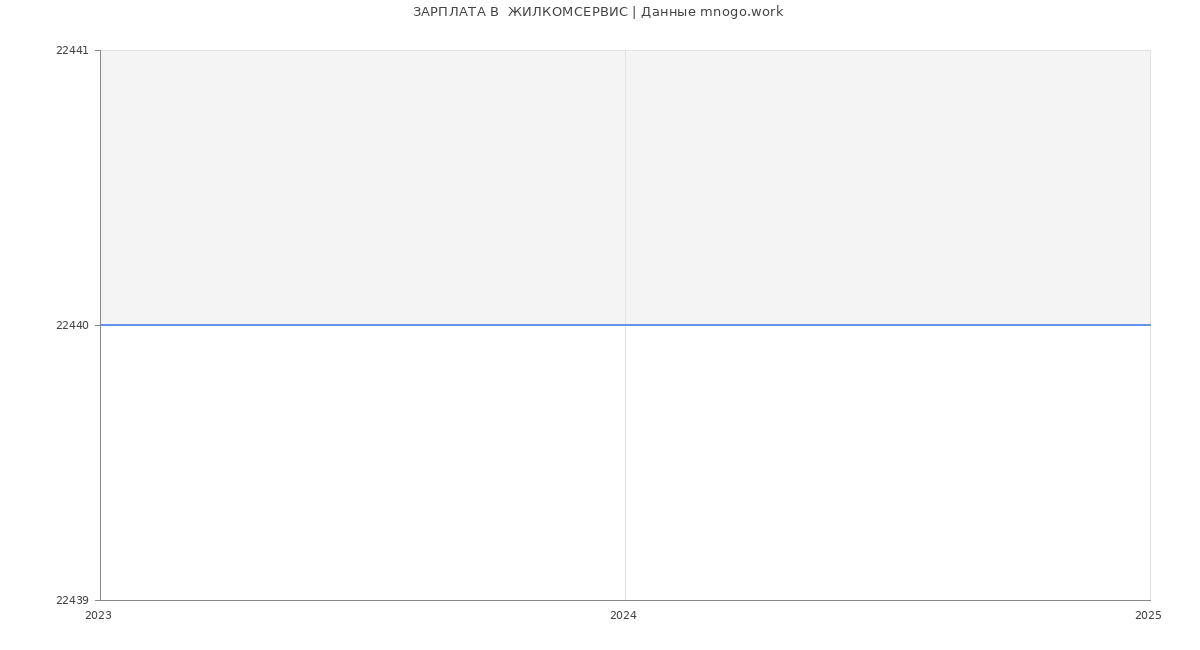Image resolution: width=1200 pixels, height=650 pixels.
Task: Click the 2025 x-axis label
Action: point(1148,616)
